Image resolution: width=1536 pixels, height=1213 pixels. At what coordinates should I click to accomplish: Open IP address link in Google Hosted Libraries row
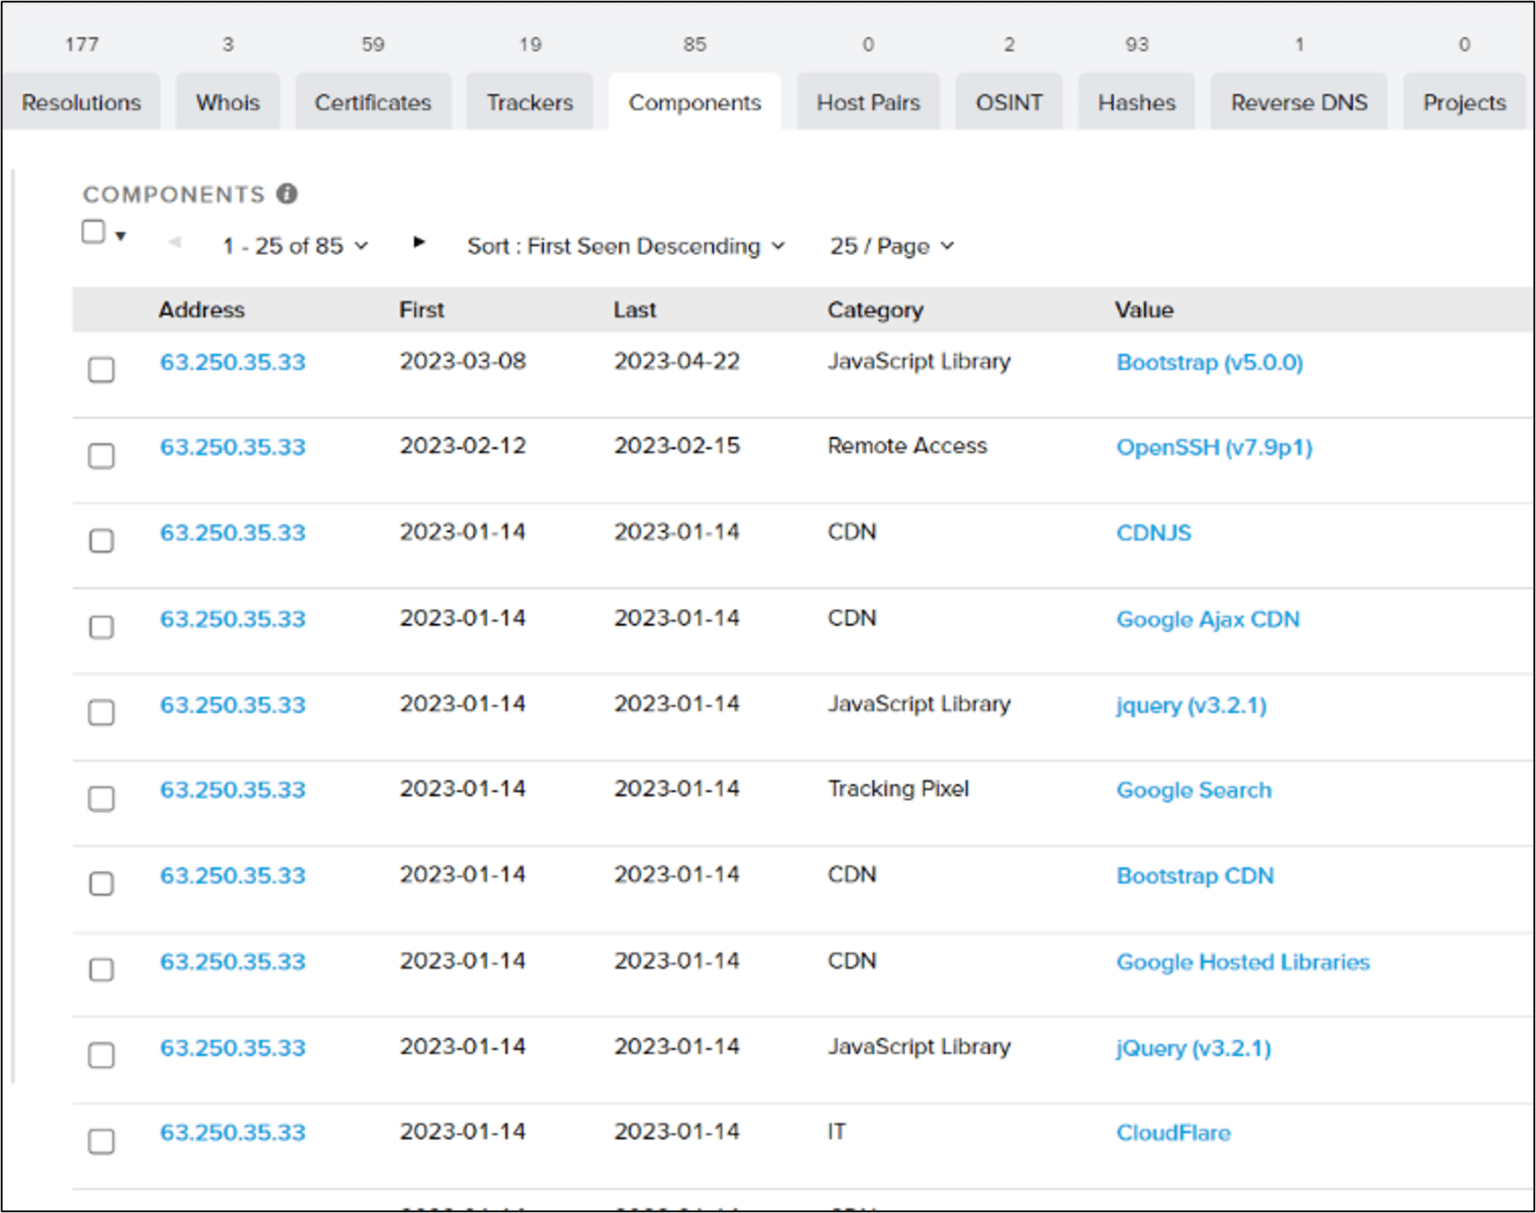point(233,962)
